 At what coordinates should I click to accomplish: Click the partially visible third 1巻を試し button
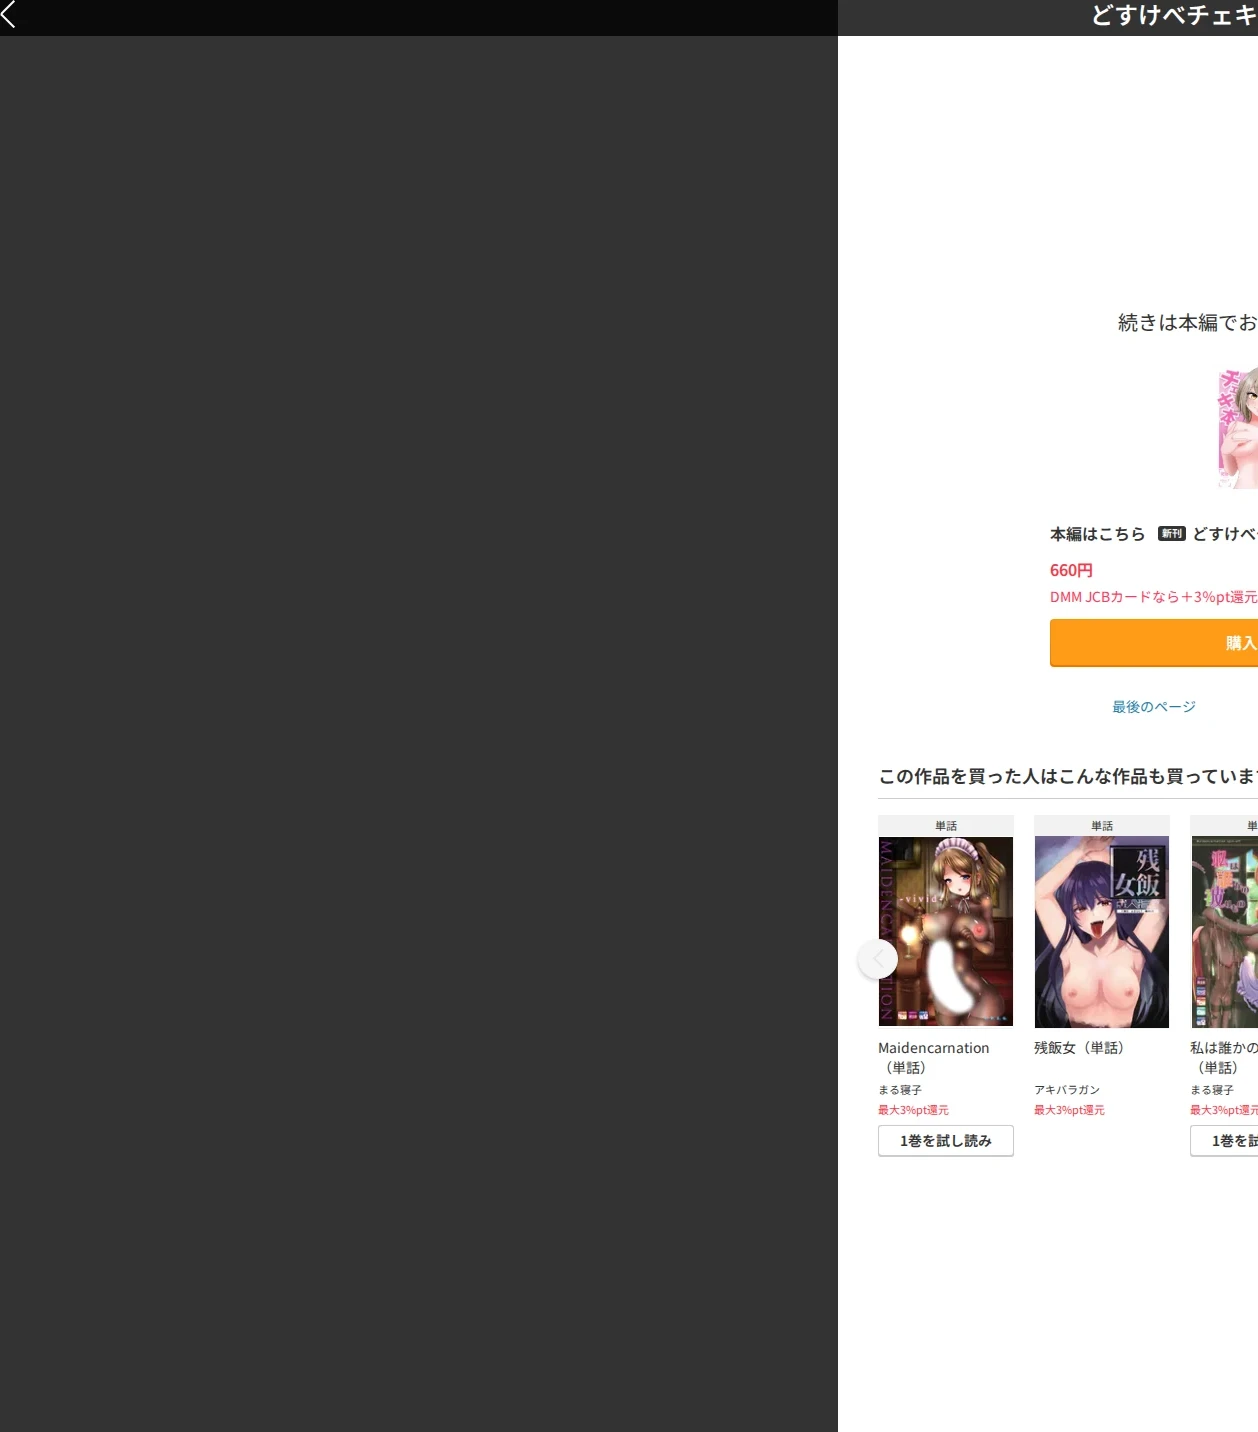(1224, 1141)
